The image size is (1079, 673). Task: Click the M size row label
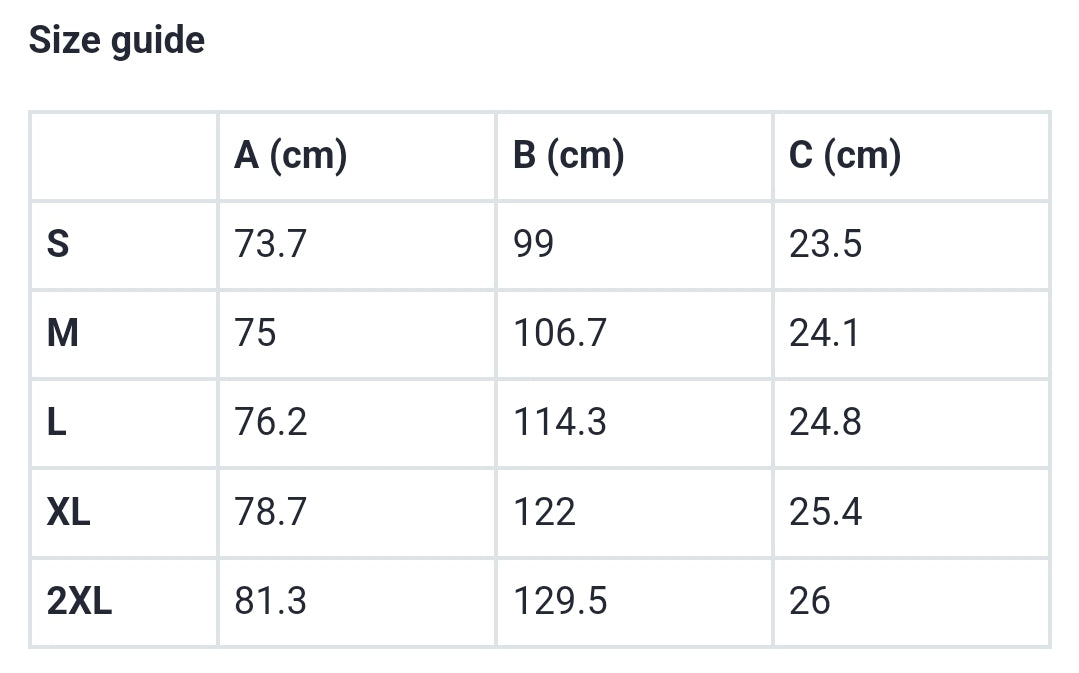(x=62, y=333)
